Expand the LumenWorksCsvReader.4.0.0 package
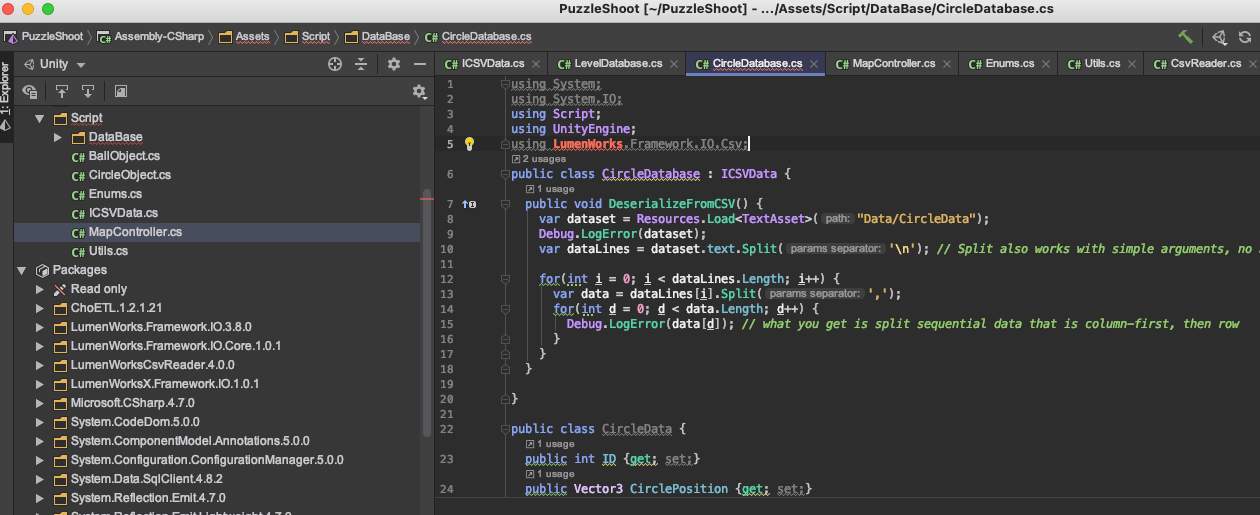1260x515 pixels. pos(40,365)
